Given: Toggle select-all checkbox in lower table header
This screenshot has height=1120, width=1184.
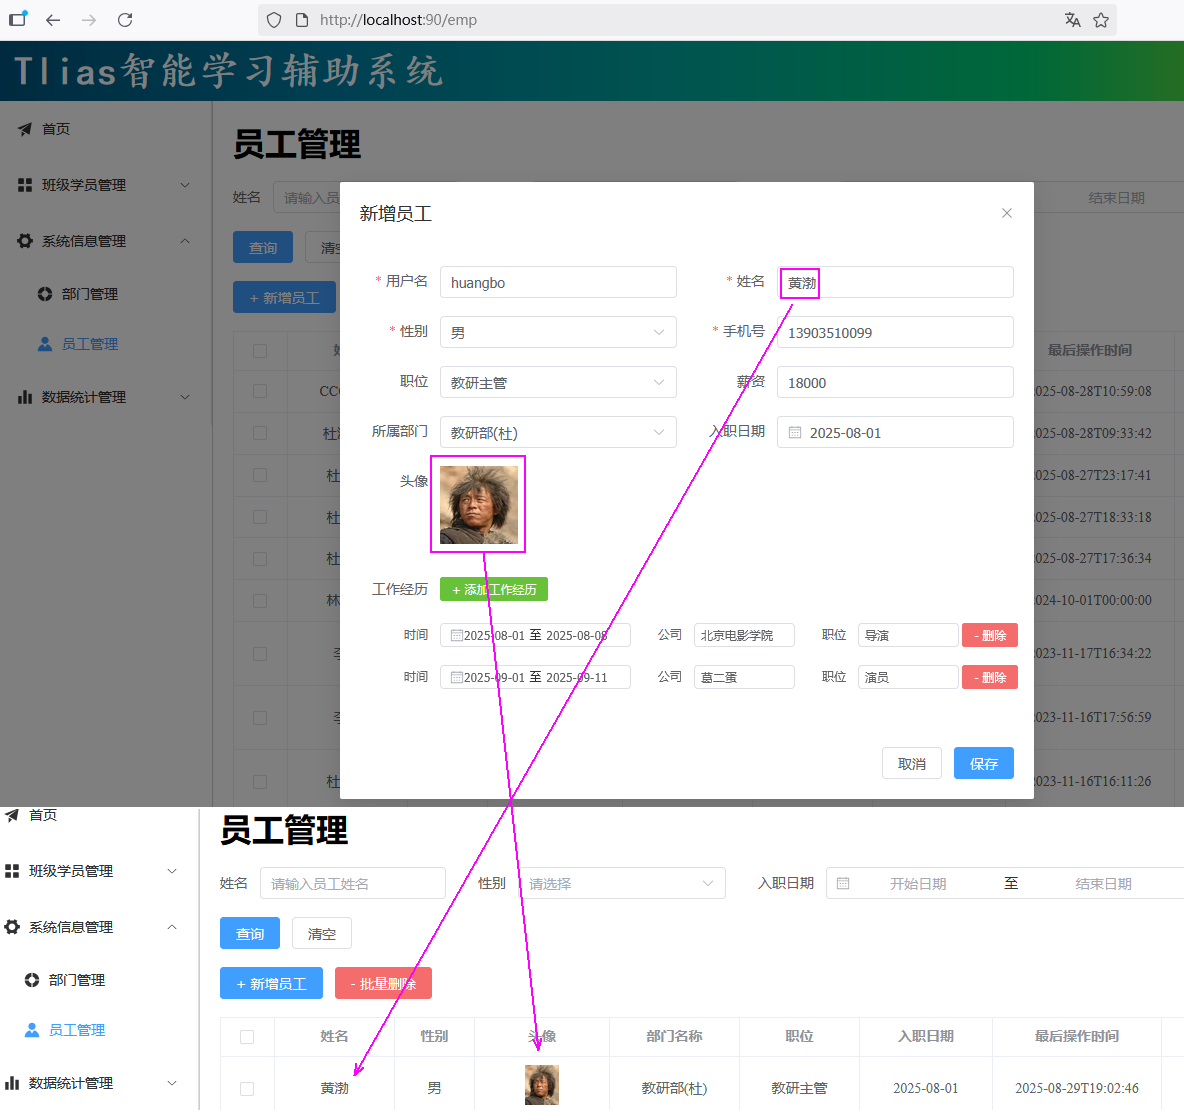Looking at the screenshot, I should [247, 1037].
